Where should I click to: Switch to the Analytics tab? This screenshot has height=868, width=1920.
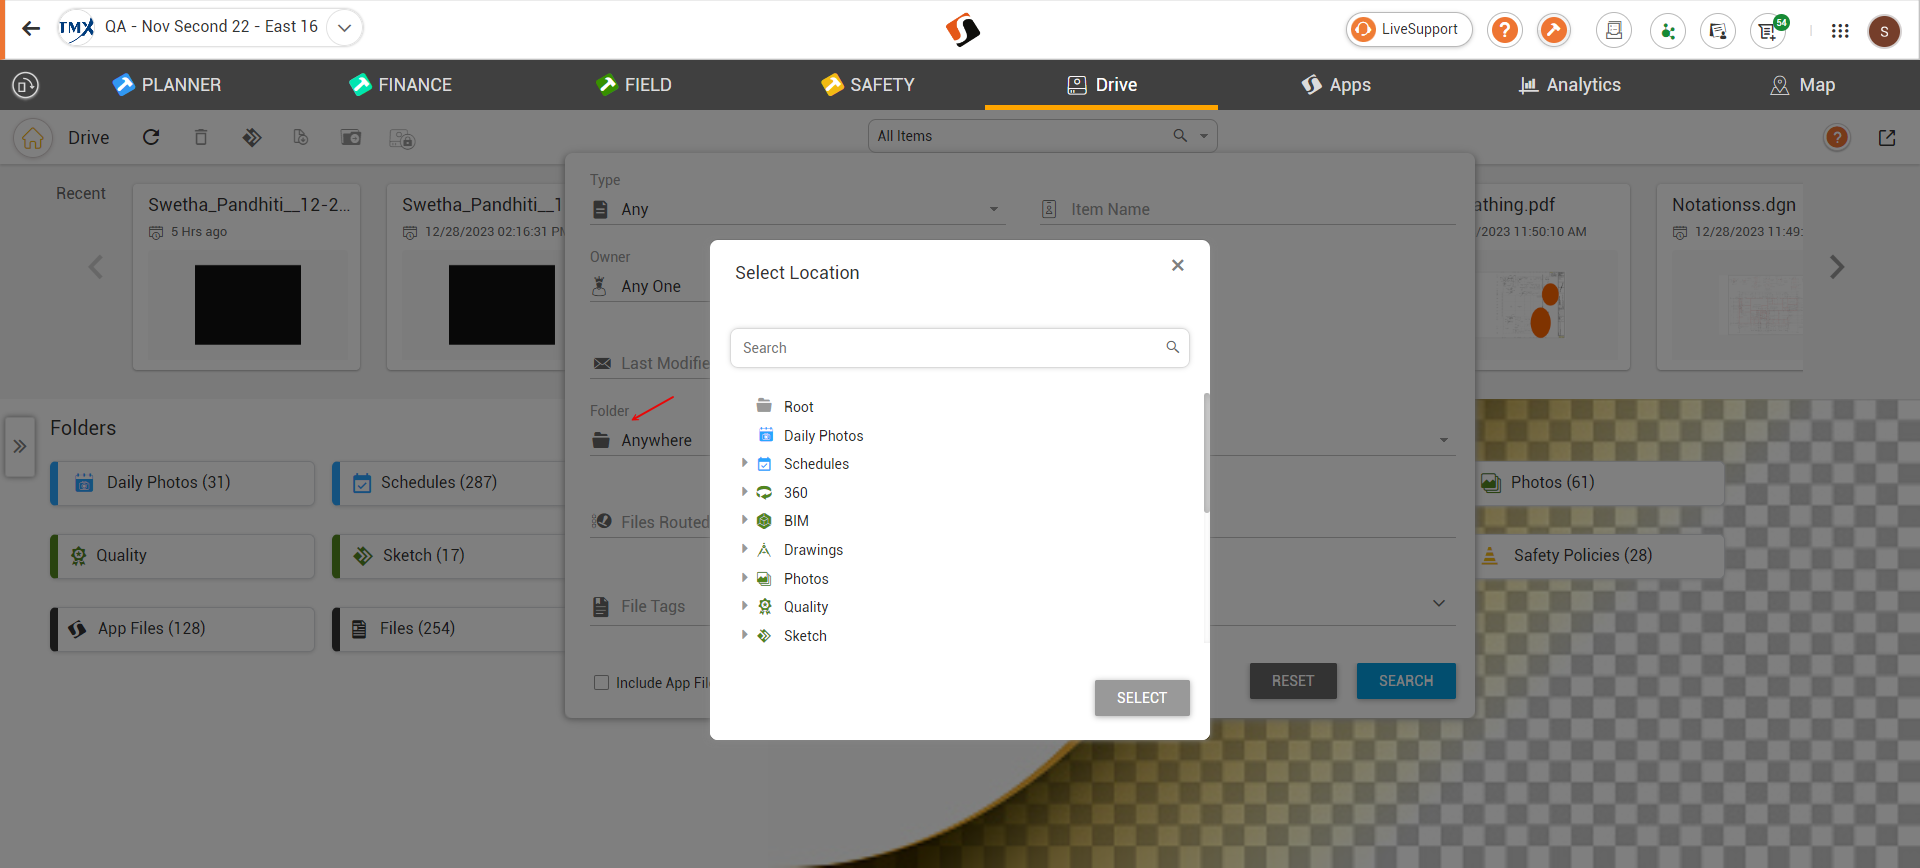pos(1569,85)
